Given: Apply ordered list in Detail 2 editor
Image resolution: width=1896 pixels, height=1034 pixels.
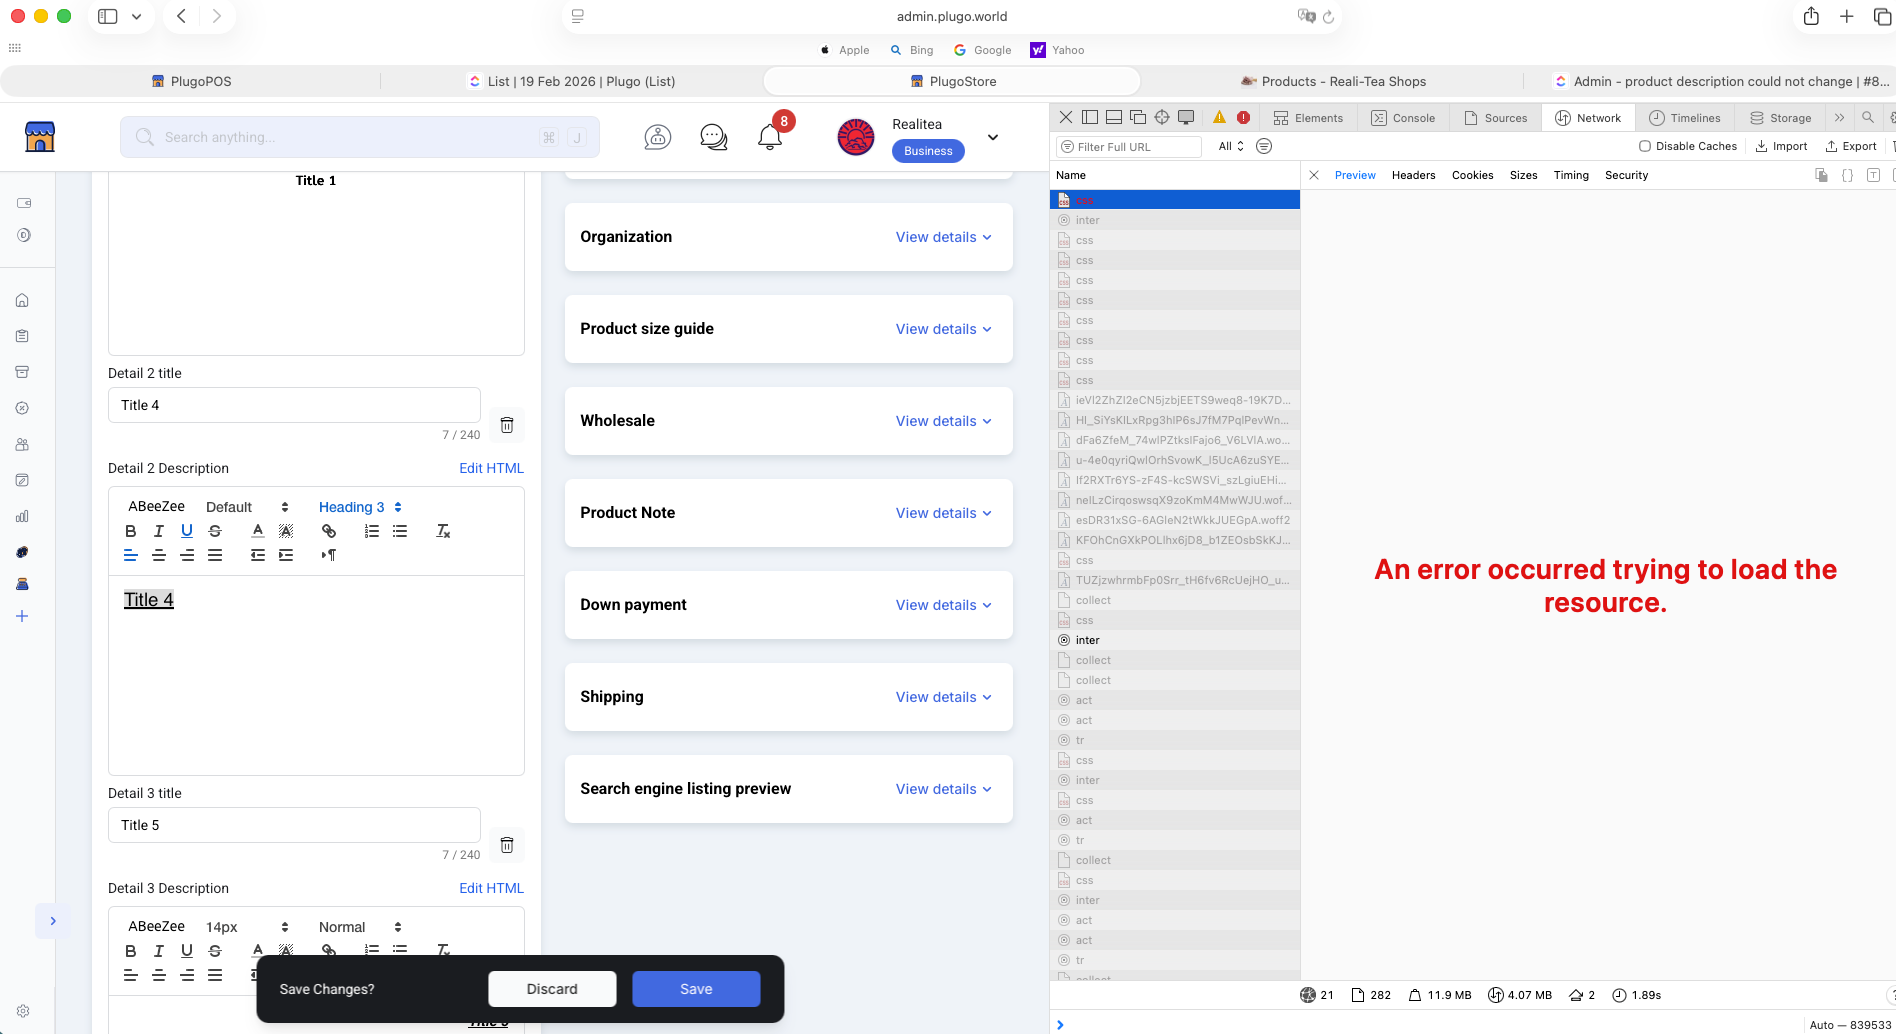Looking at the screenshot, I should [x=372, y=531].
